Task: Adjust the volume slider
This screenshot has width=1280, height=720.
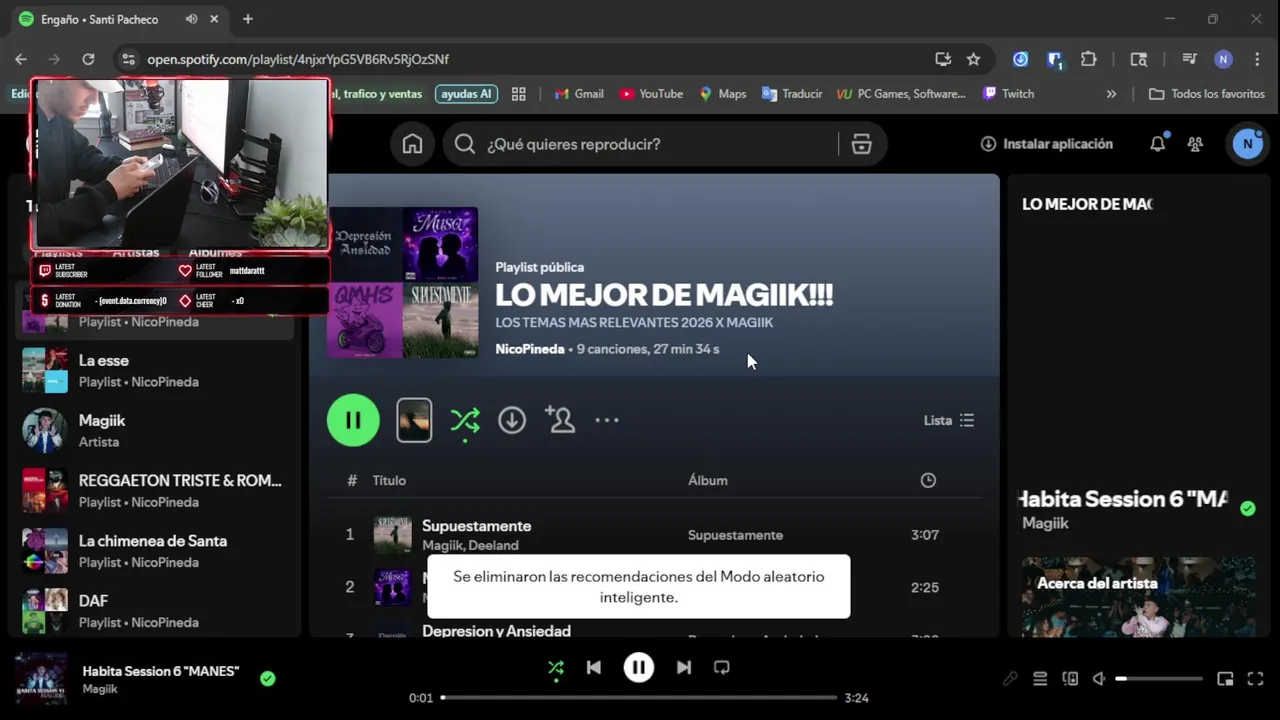Action: [1159, 679]
